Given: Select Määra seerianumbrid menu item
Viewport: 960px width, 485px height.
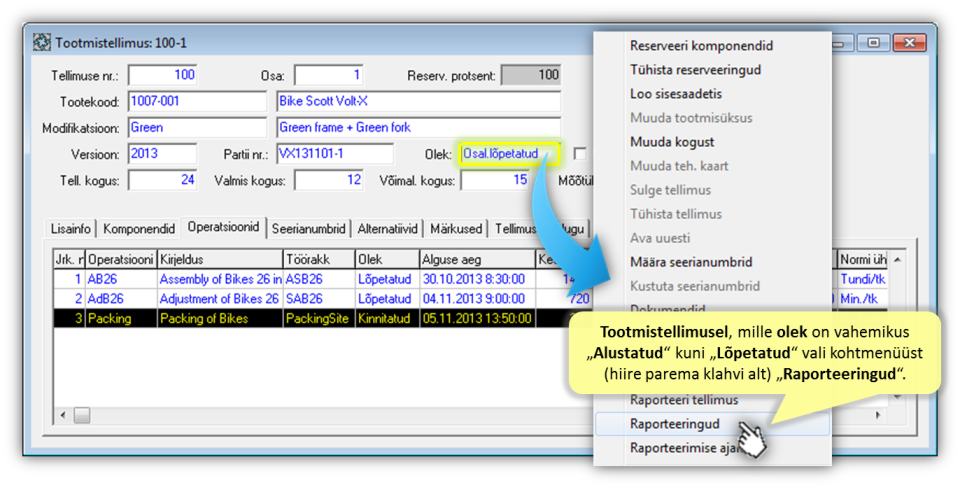Looking at the screenshot, I should tap(691, 262).
